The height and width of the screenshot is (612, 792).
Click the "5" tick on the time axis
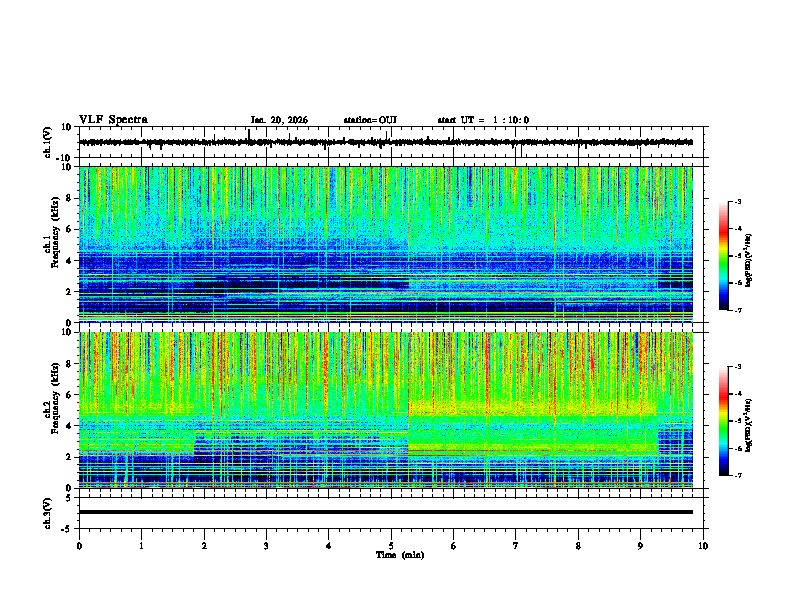tap(391, 546)
